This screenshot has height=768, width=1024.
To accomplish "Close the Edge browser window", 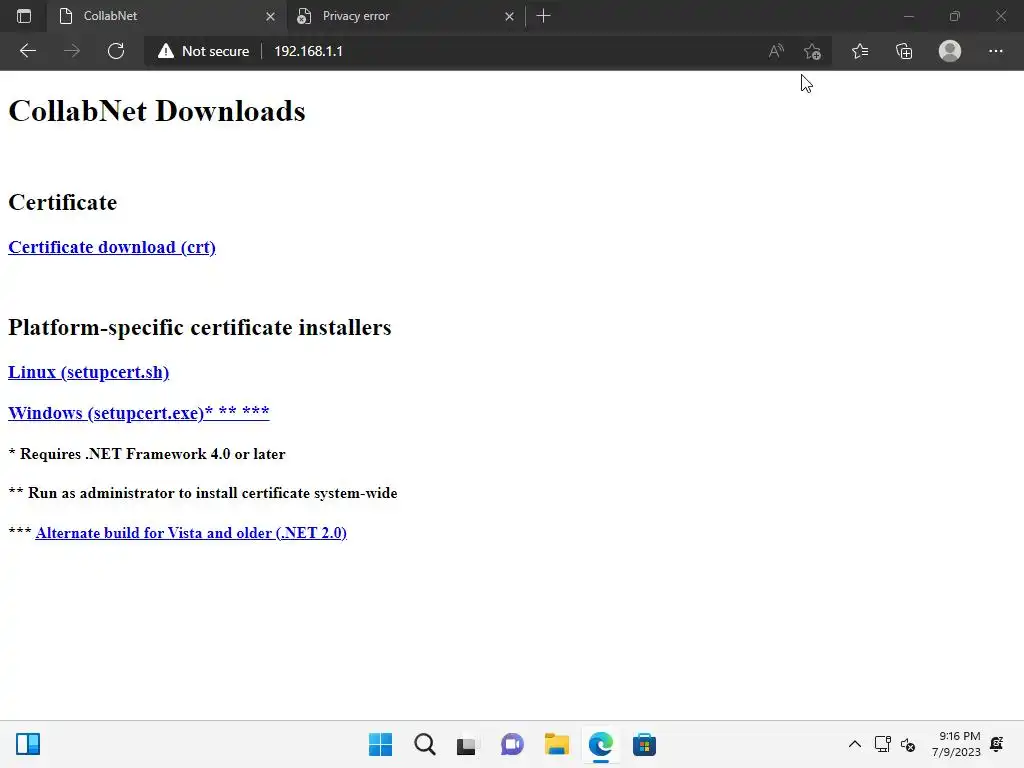I will [x=1000, y=16].
